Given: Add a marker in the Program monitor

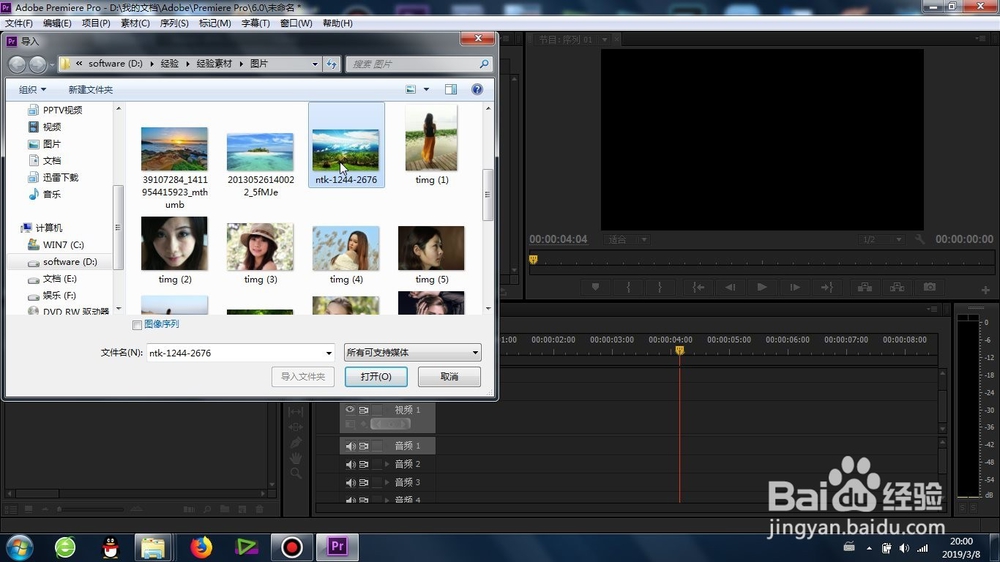Looking at the screenshot, I should 595,287.
